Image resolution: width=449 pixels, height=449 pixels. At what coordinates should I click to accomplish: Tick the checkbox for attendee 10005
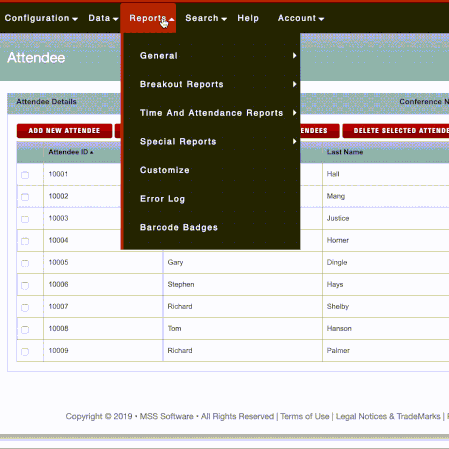[25, 263]
